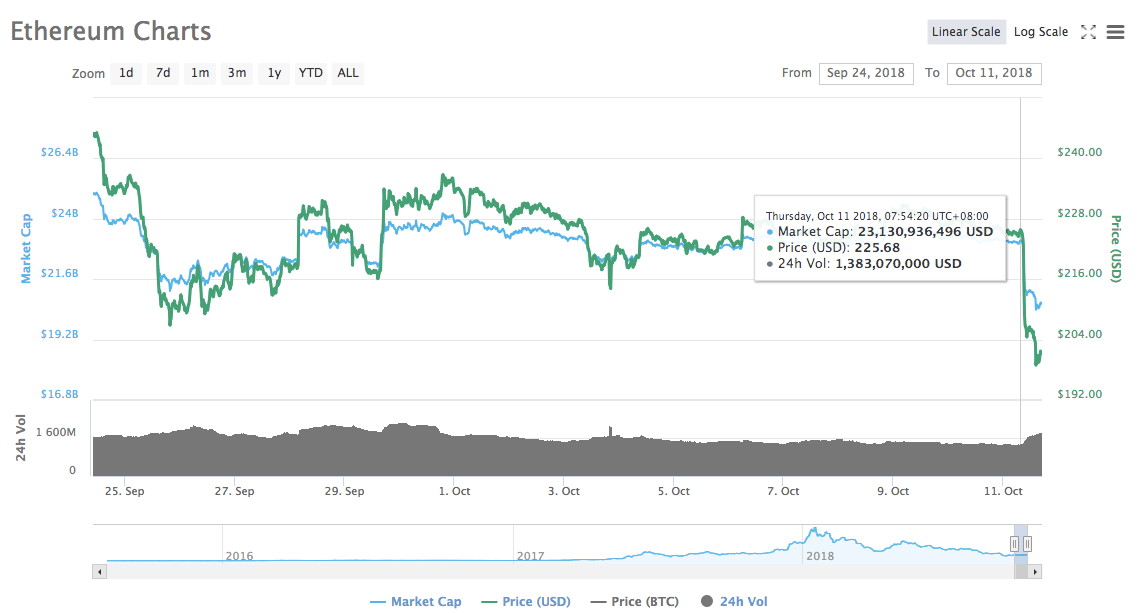Click the 1 600M volume axis label
This screenshot has width=1138, height=613.
[x=56, y=432]
